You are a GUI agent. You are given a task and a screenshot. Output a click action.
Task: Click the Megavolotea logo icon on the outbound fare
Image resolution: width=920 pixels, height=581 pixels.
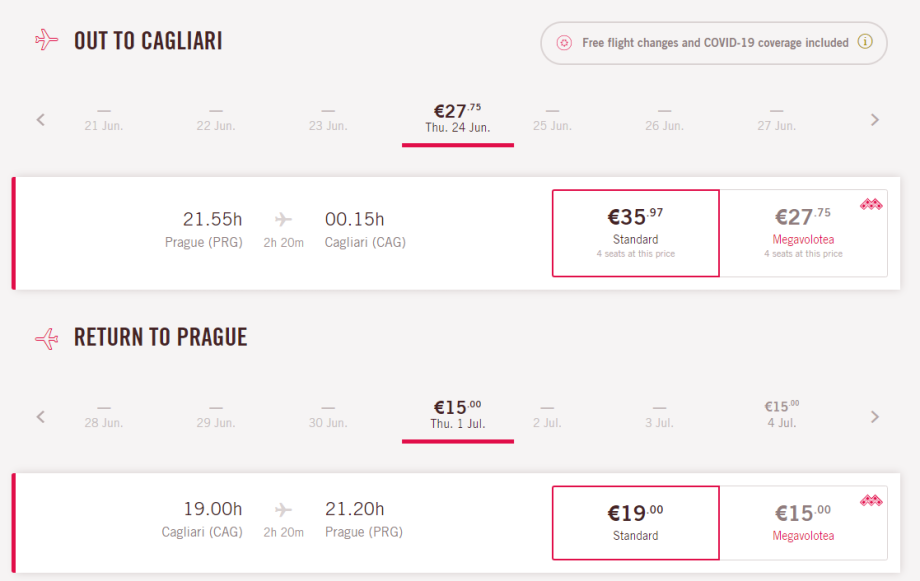pyautogui.click(x=871, y=205)
